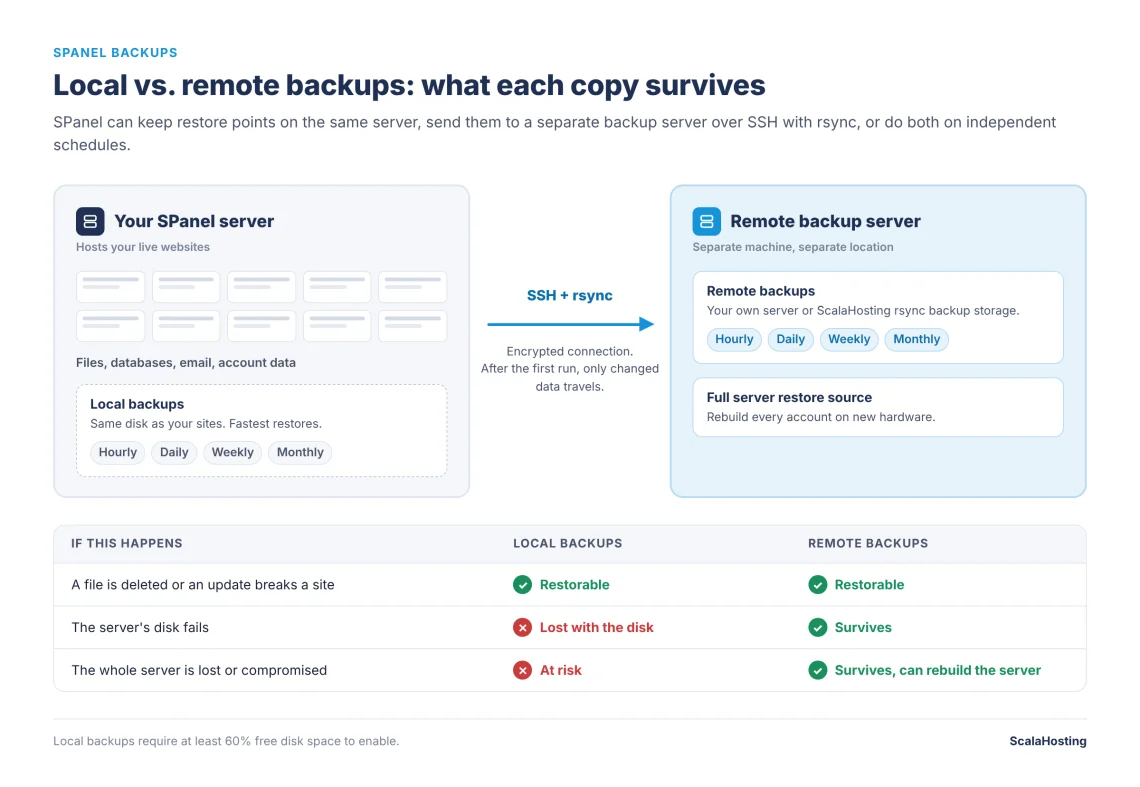Viewport: 1140px width, 787px height.
Task: Click the Remote backups card heading
Action: [760, 291]
